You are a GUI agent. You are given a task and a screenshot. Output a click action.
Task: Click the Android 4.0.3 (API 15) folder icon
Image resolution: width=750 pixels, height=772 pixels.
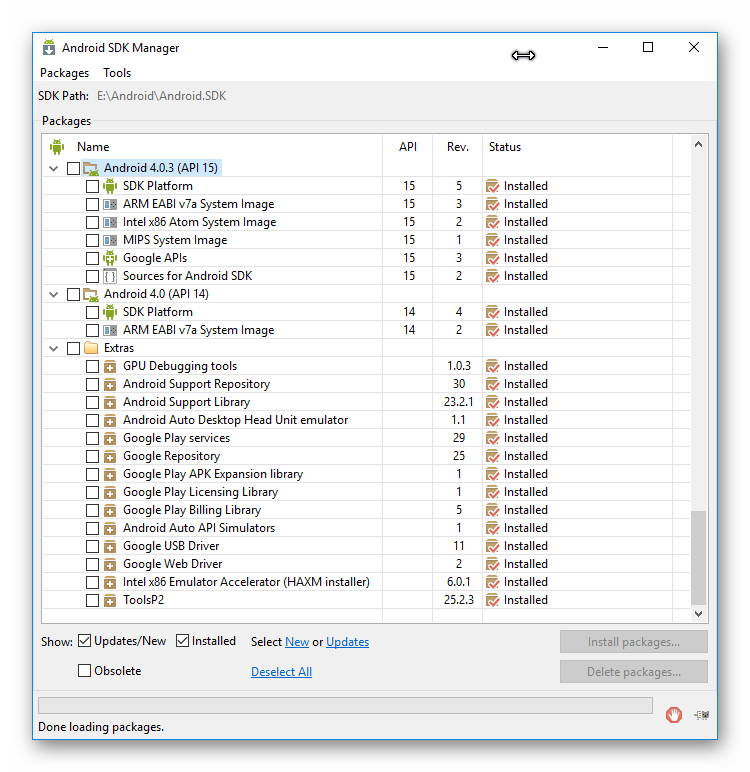click(91, 168)
